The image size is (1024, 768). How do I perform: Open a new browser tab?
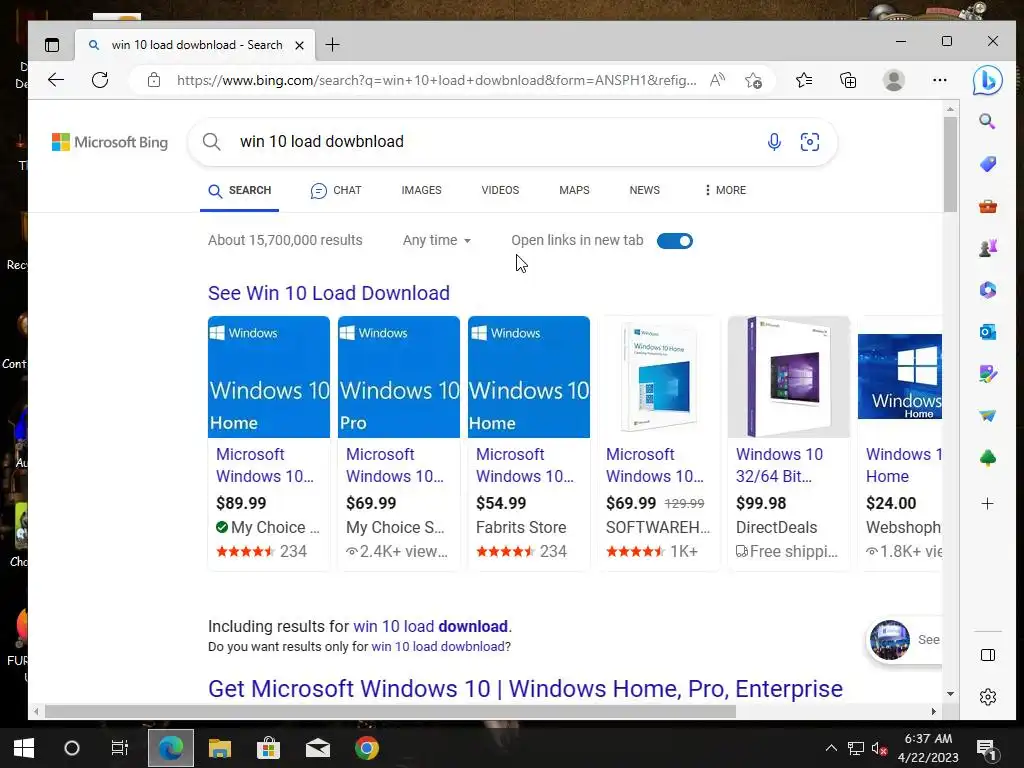point(332,44)
